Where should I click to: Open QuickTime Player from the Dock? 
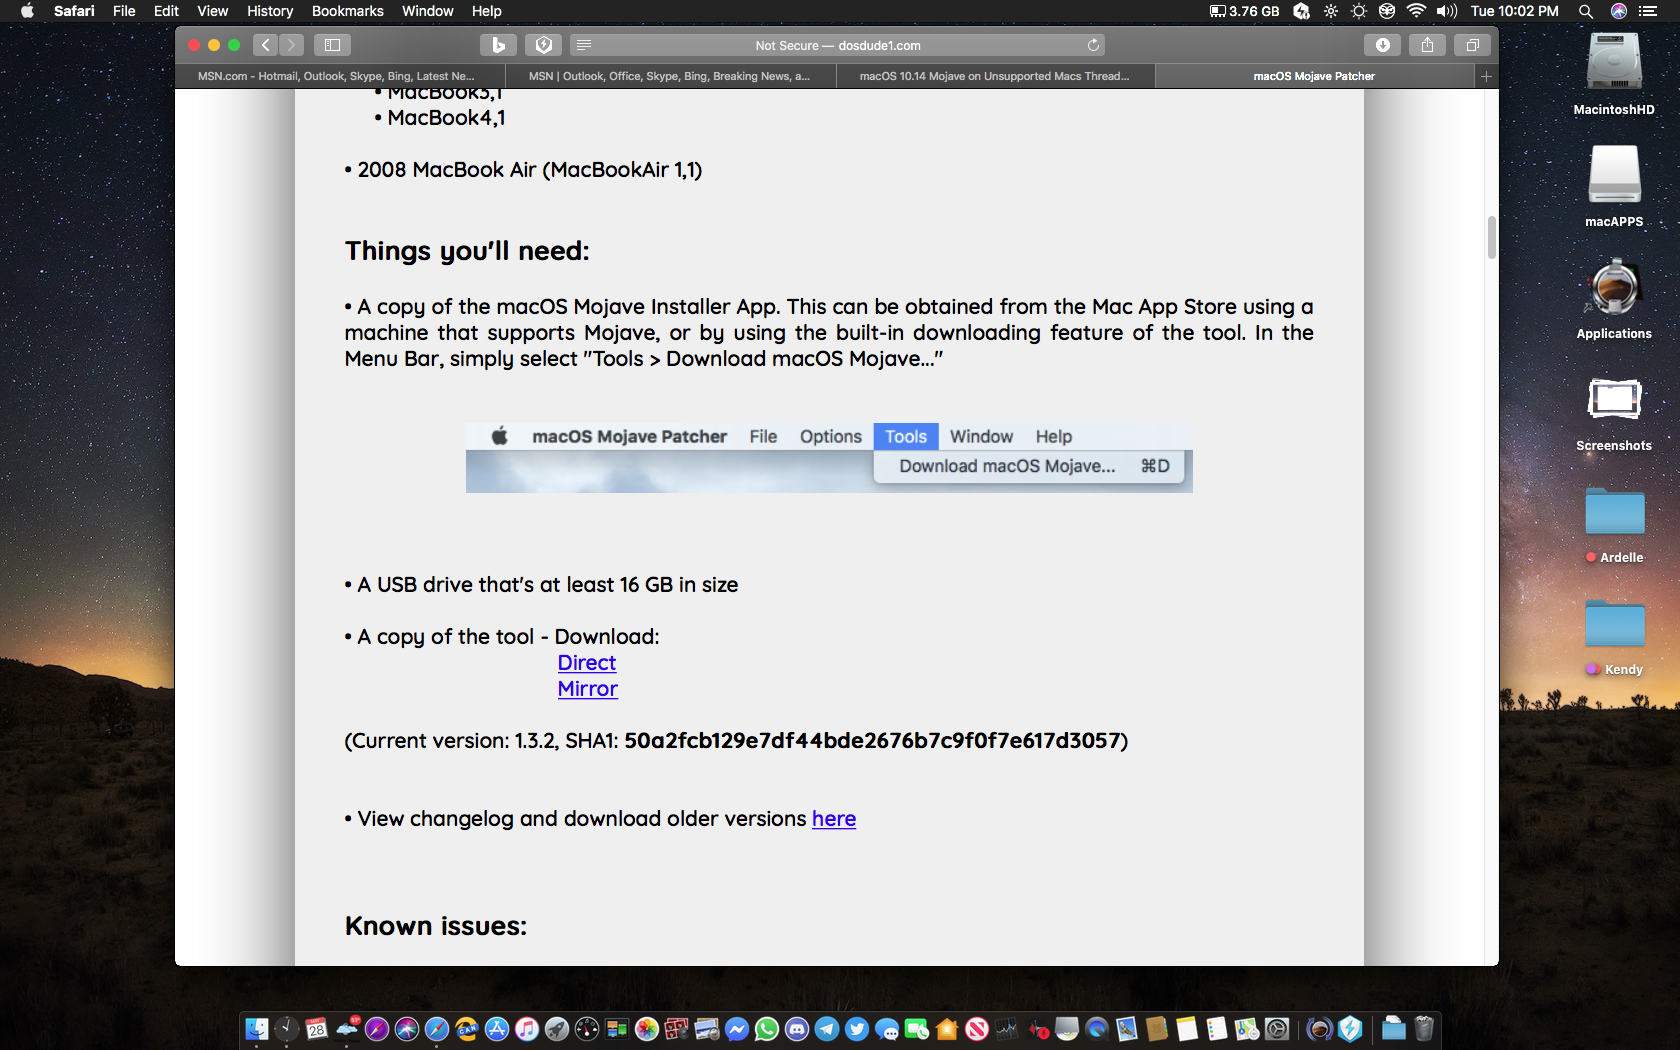point(1097,1028)
